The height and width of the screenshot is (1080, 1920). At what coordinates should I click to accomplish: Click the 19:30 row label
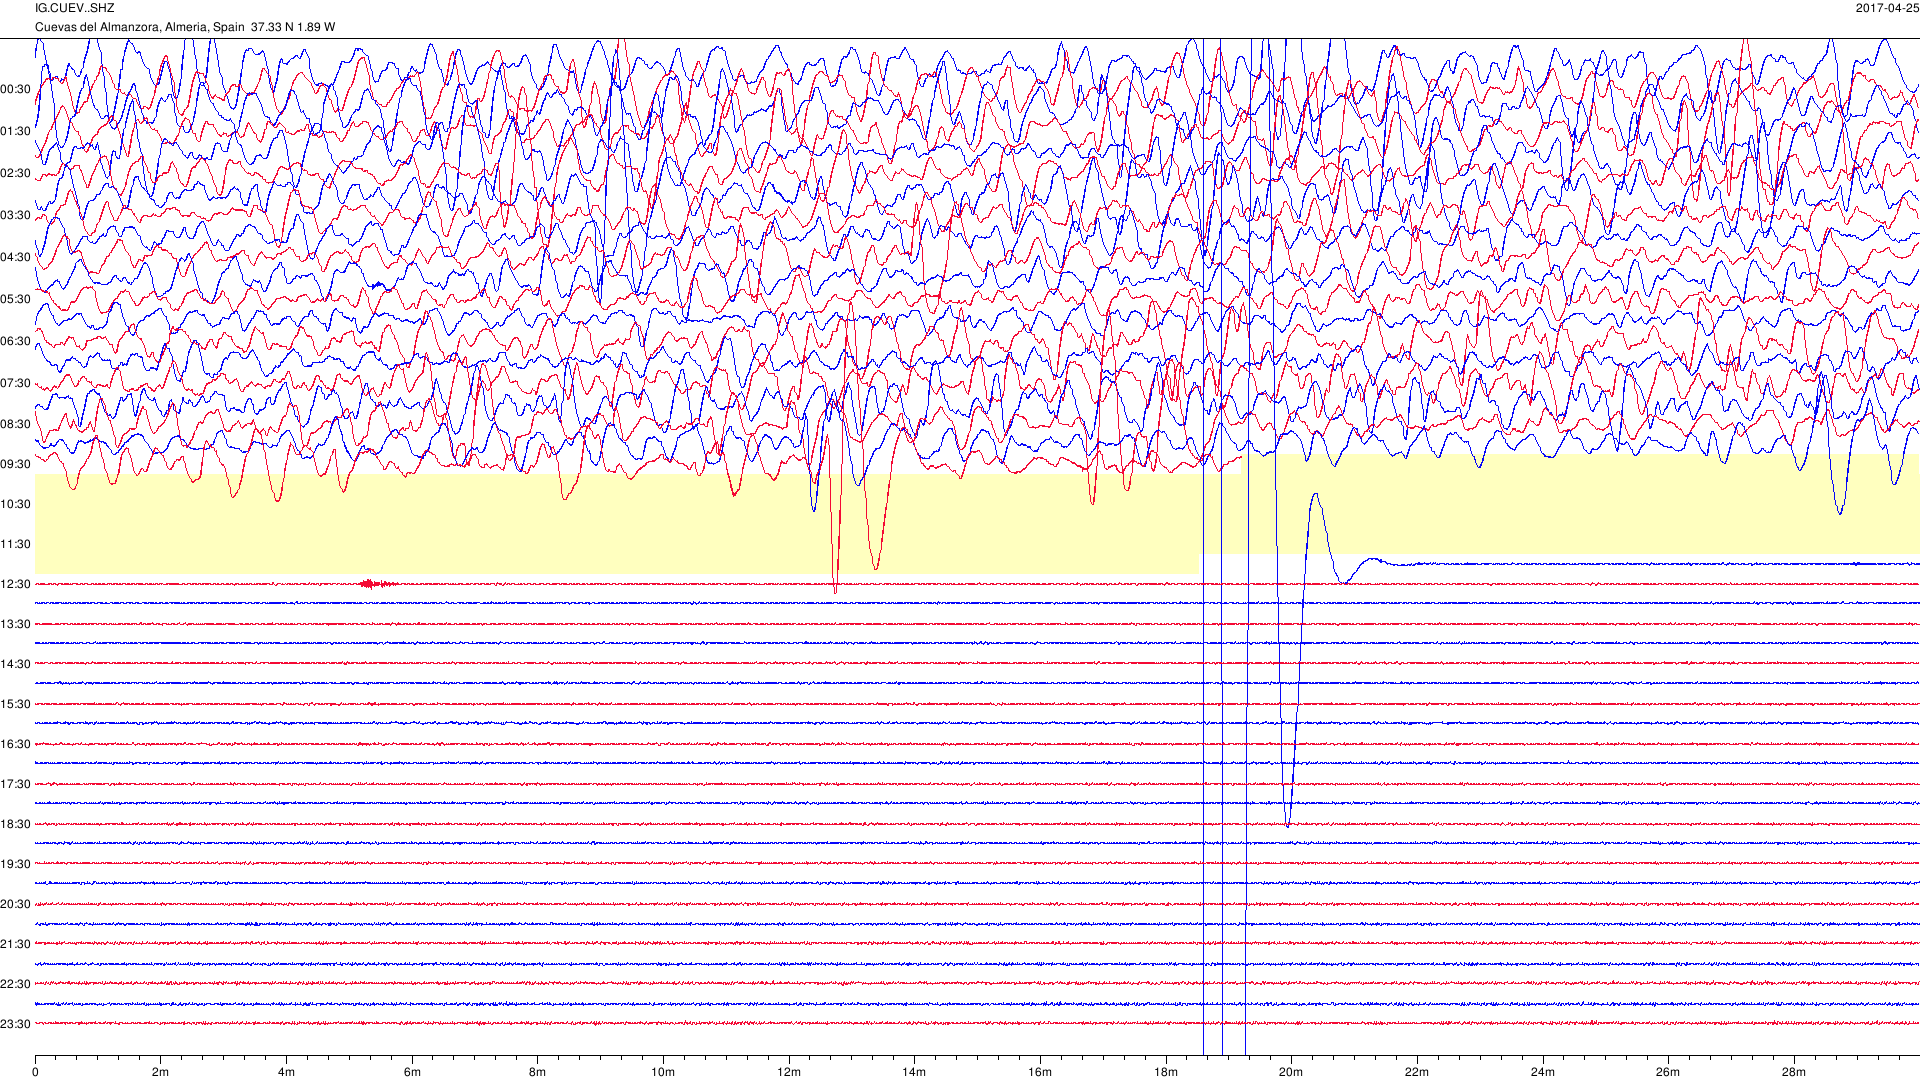coord(15,865)
